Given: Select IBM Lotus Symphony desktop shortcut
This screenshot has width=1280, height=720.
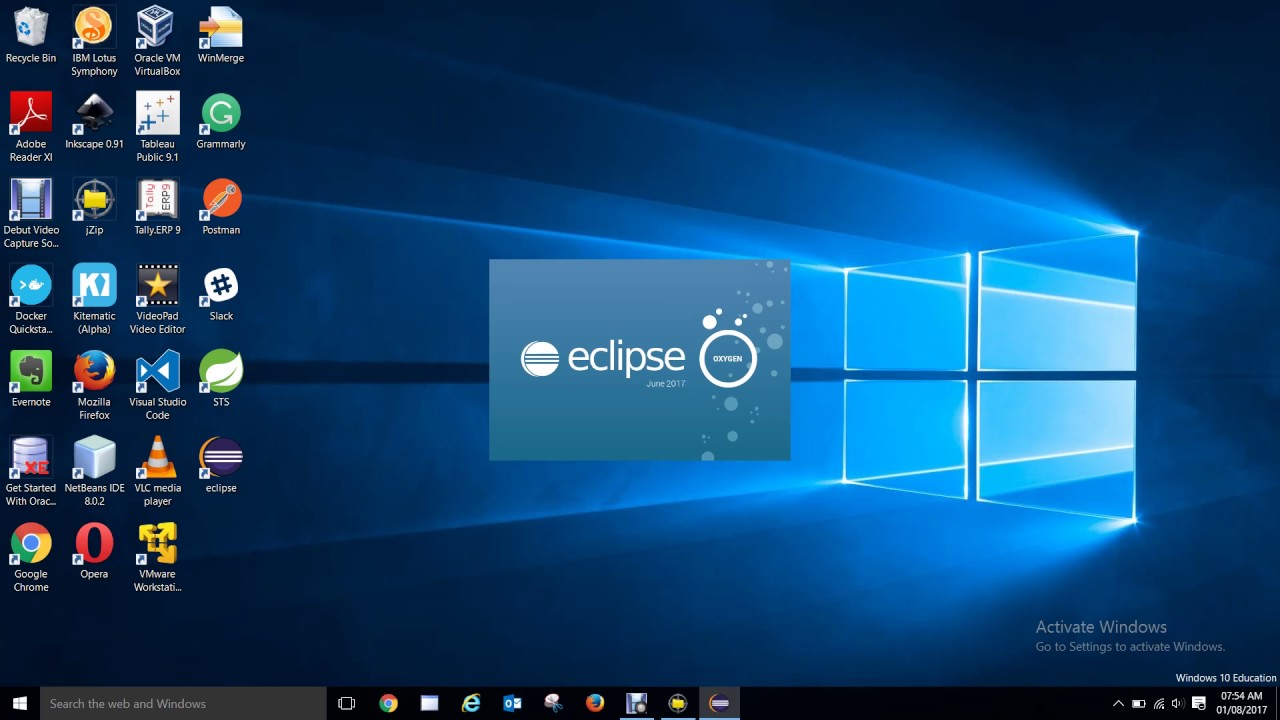Looking at the screenshot, I should point(94,42).
